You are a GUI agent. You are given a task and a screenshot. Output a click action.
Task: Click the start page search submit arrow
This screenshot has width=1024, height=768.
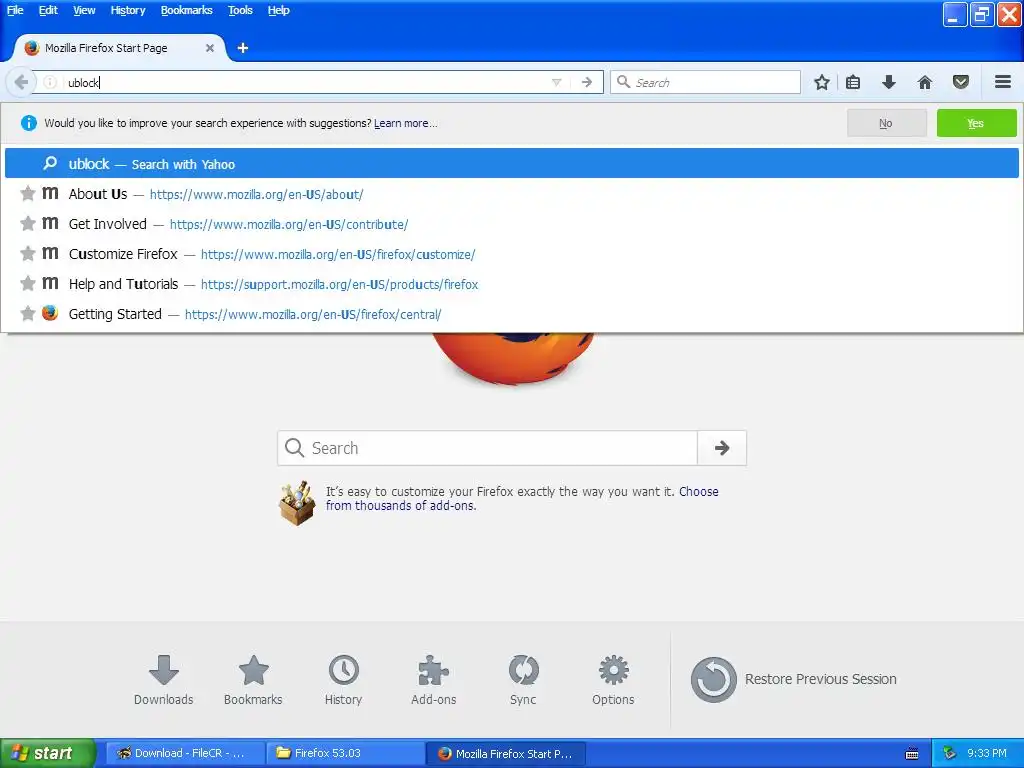[722, 448]
